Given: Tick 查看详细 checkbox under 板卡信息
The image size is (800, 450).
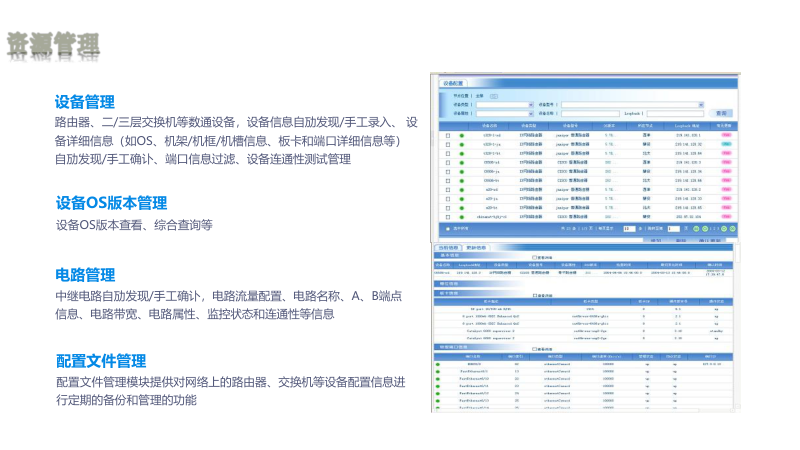Looking at the screenshot, I should (535, 296).
